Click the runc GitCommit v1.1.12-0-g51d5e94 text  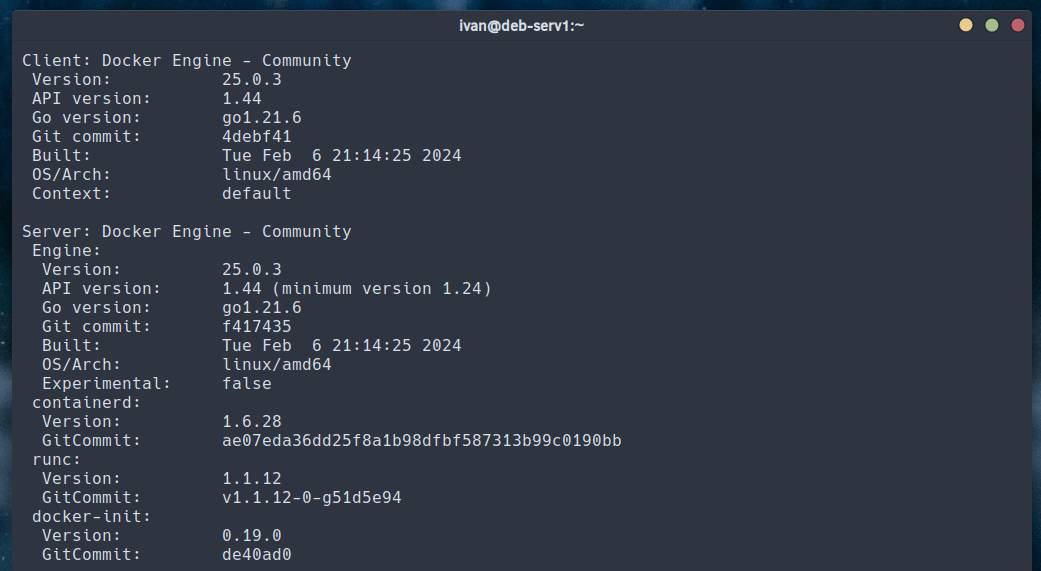click(x=312, y=498)
